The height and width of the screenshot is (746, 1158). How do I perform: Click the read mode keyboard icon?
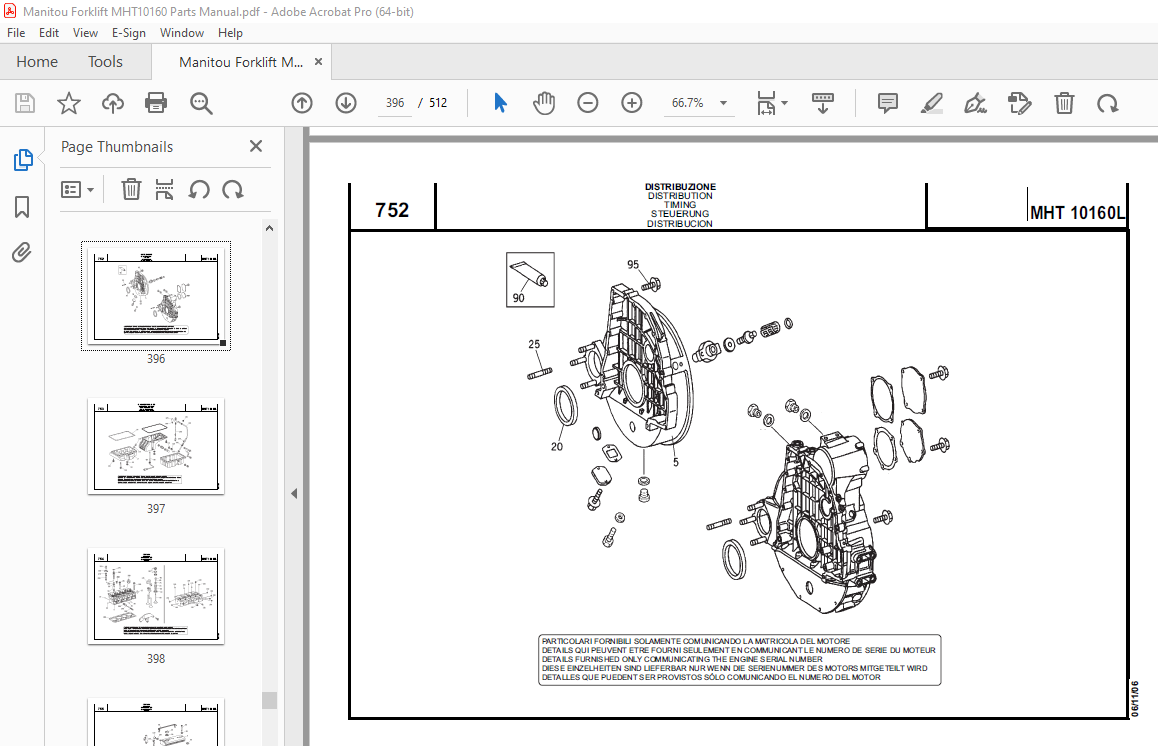click(823, 103)
